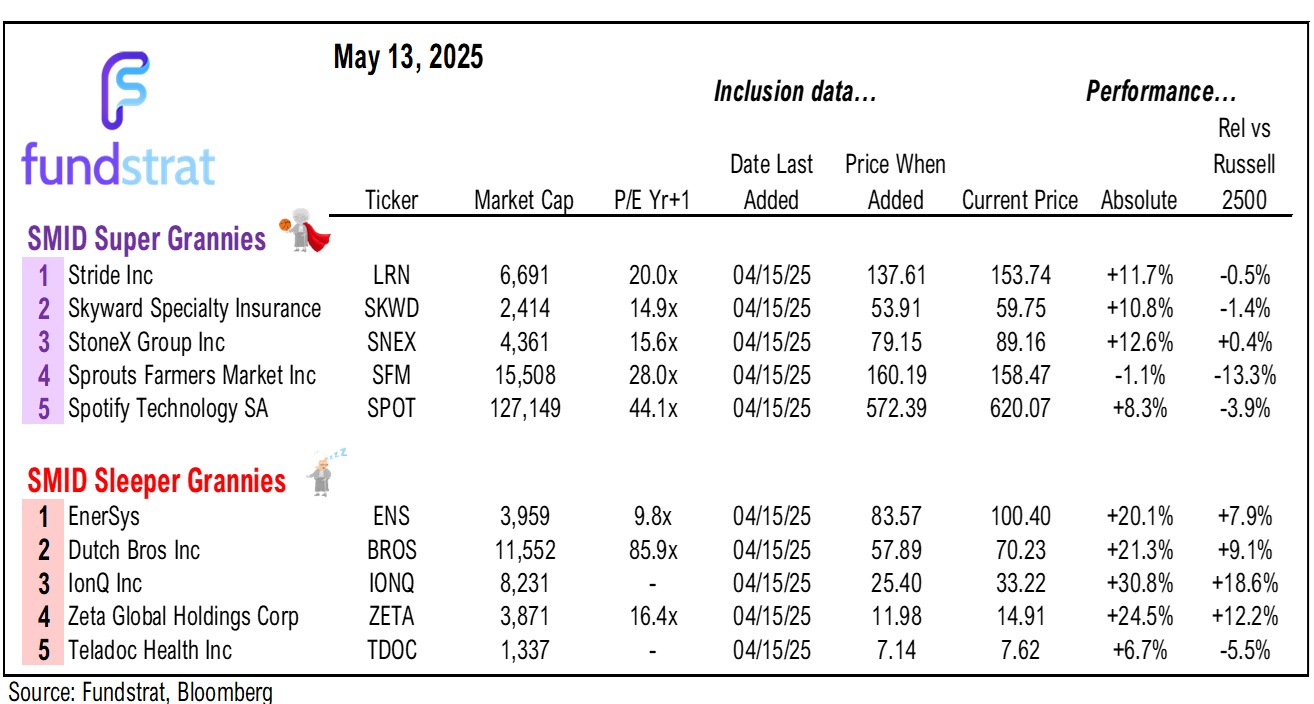1314x704 pixels.
Task: Select Dutch Bros Inc company name
Action: 134,551
